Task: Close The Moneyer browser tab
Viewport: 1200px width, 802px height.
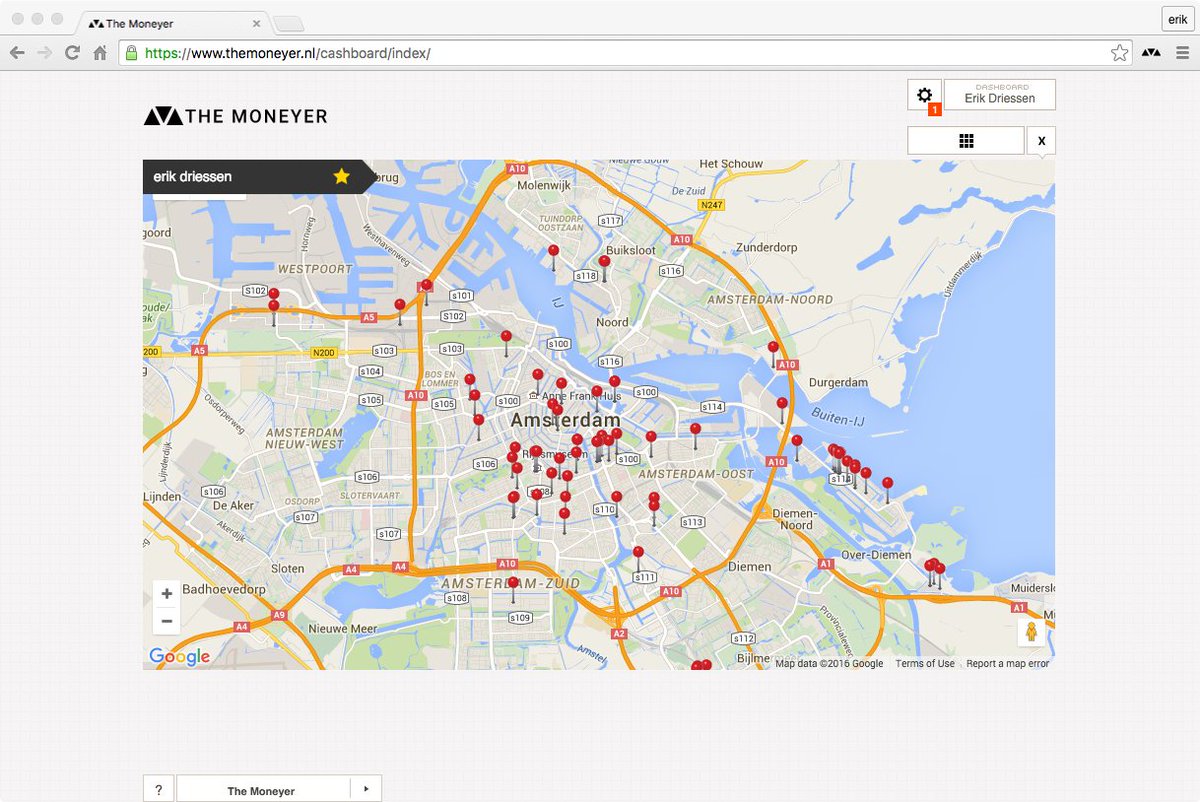Action: (257, 23)
